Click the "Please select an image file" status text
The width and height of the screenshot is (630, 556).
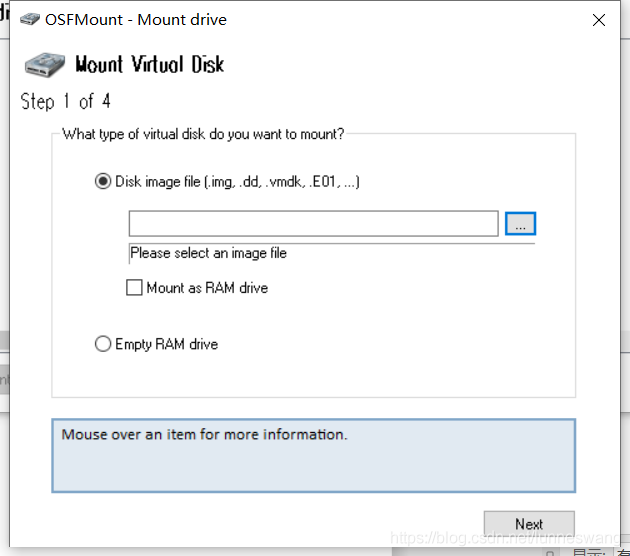(208, 253)
